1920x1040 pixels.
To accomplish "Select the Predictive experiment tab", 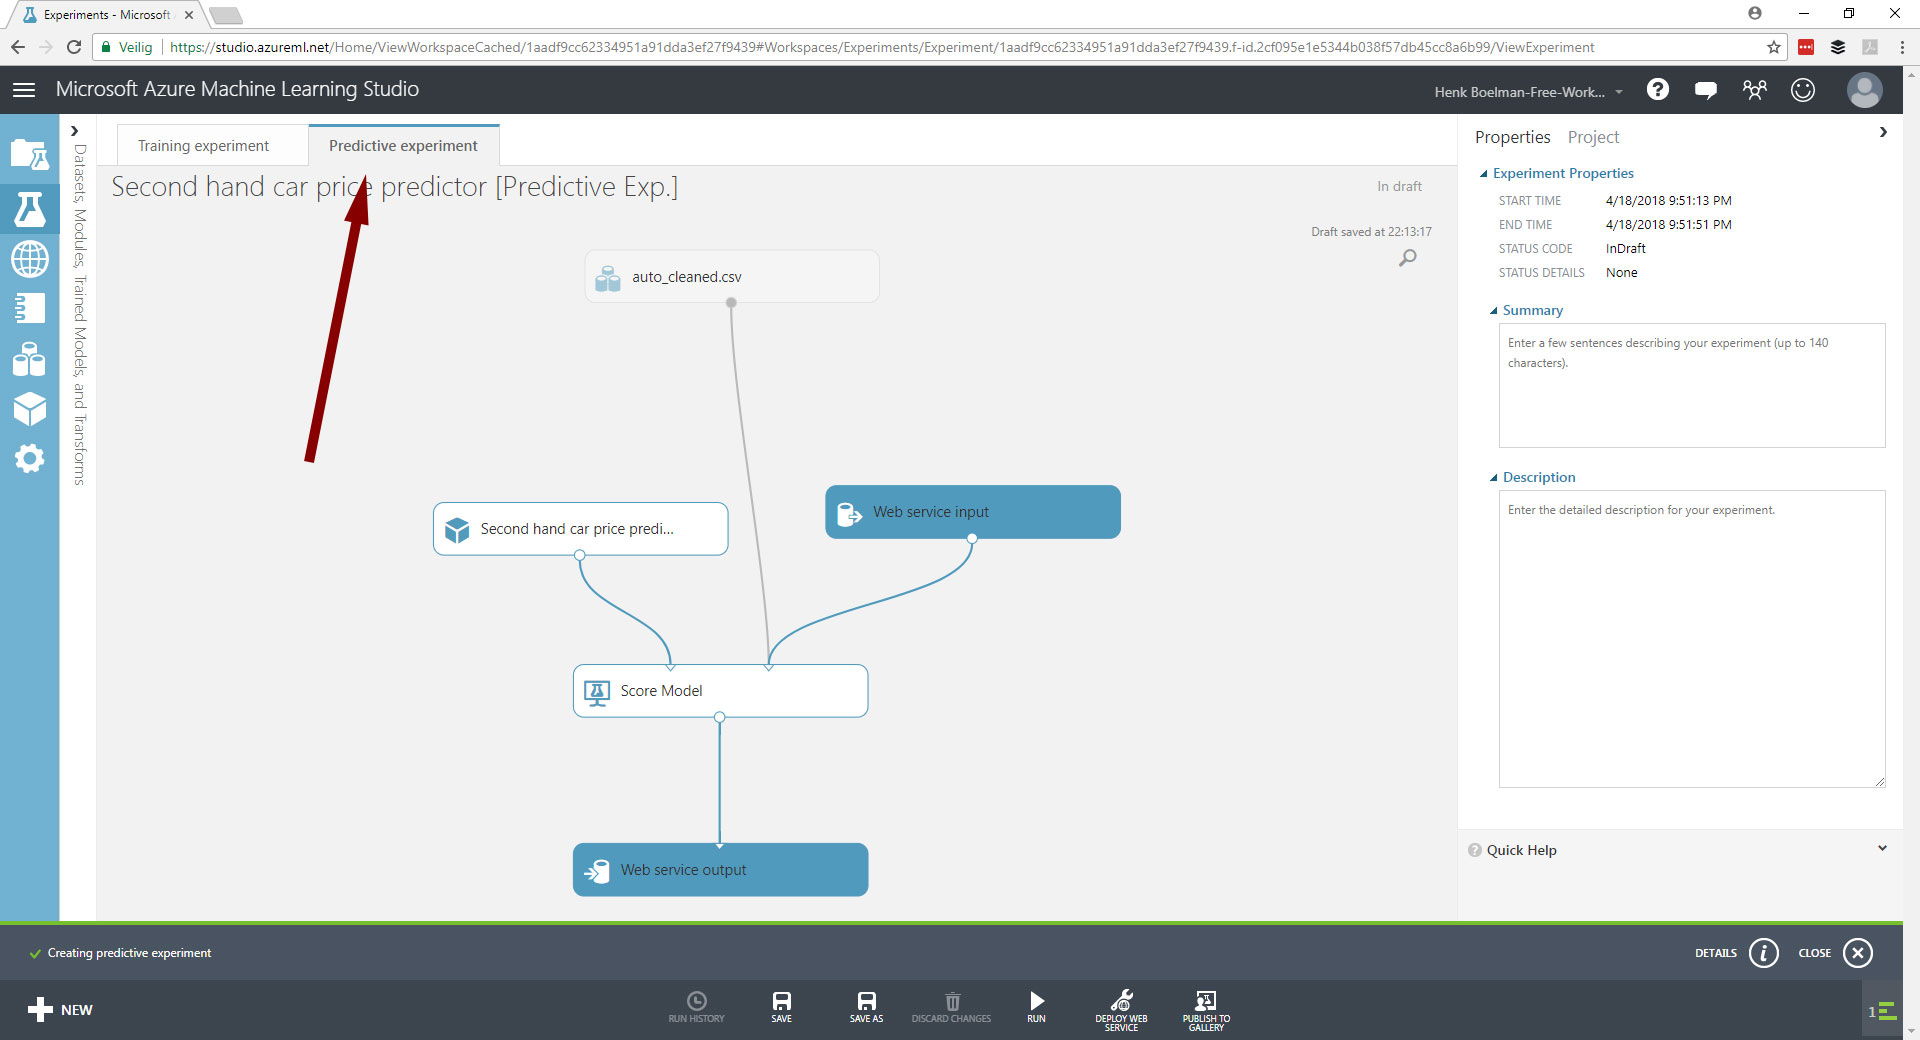I will (403, 146).
